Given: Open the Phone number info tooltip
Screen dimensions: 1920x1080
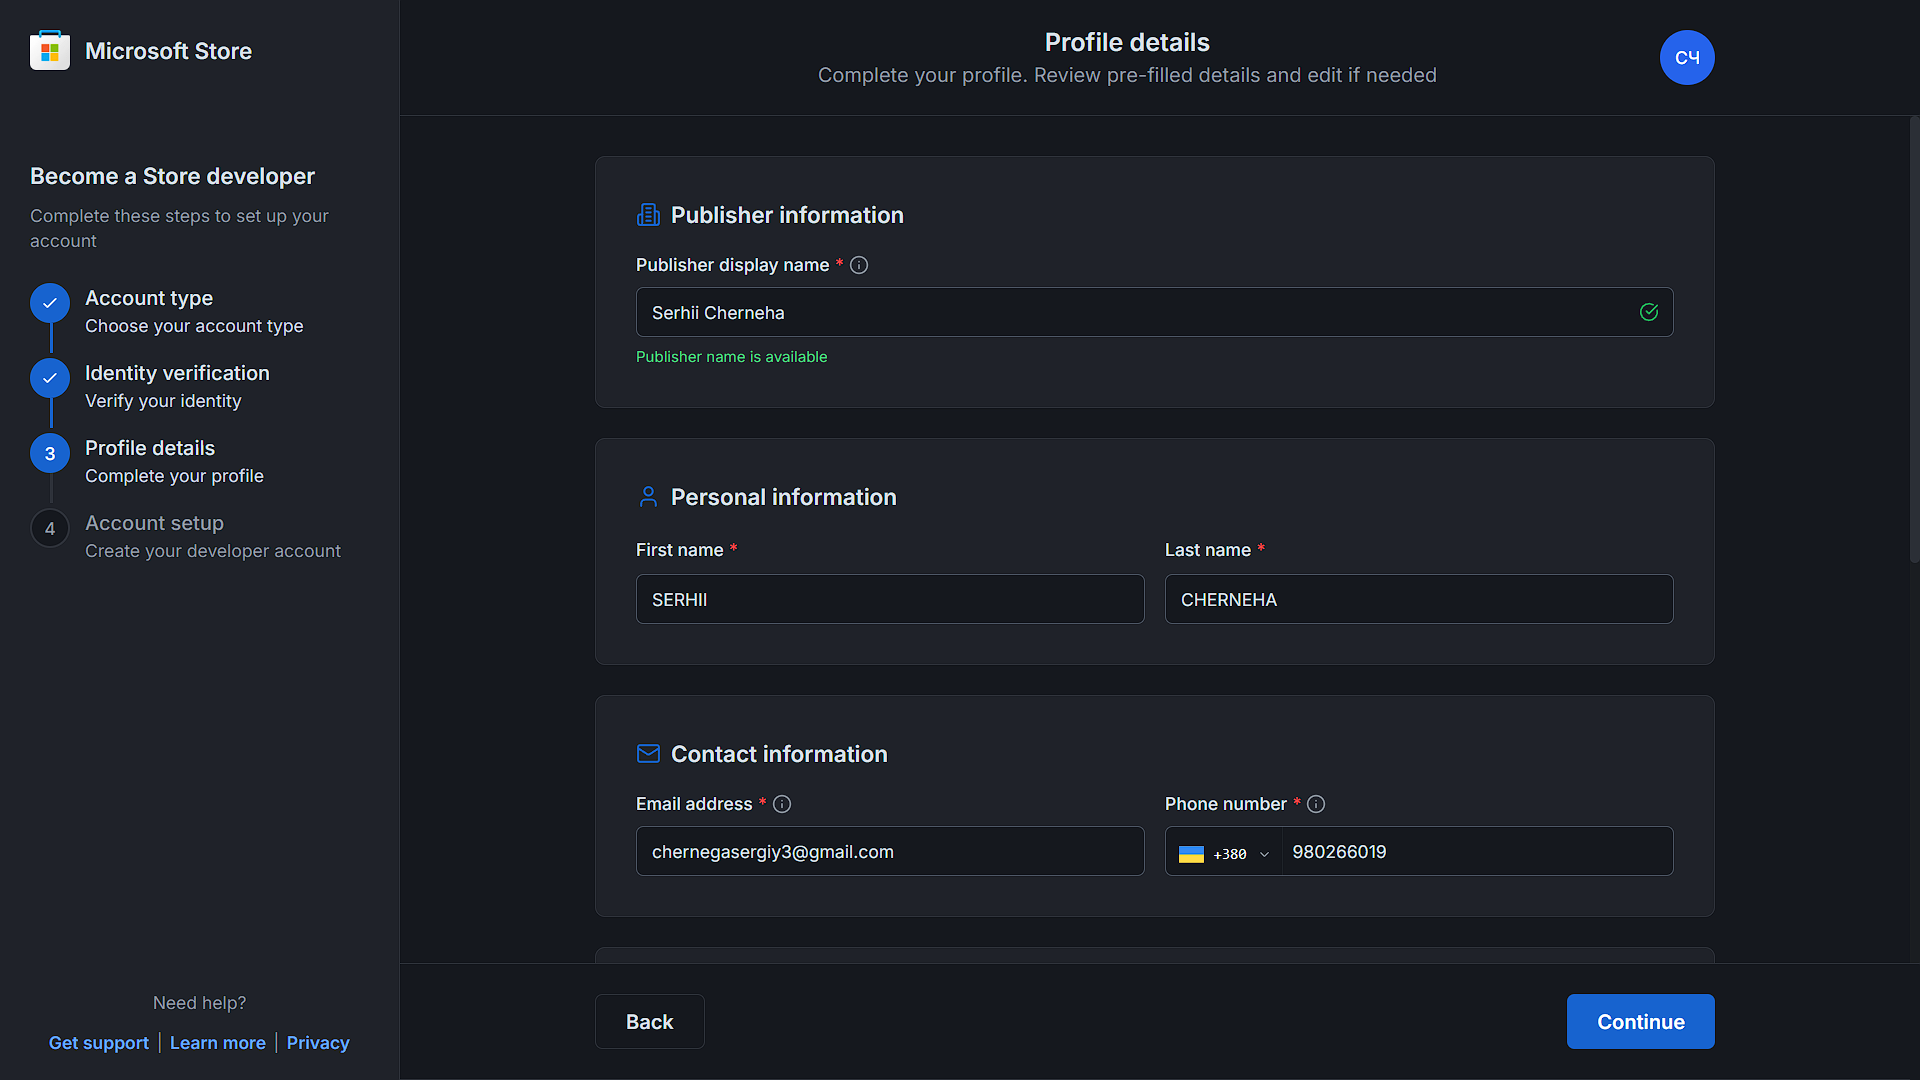Looking at the screenshot, I should pyautogui.click(x=1316, y=803).
